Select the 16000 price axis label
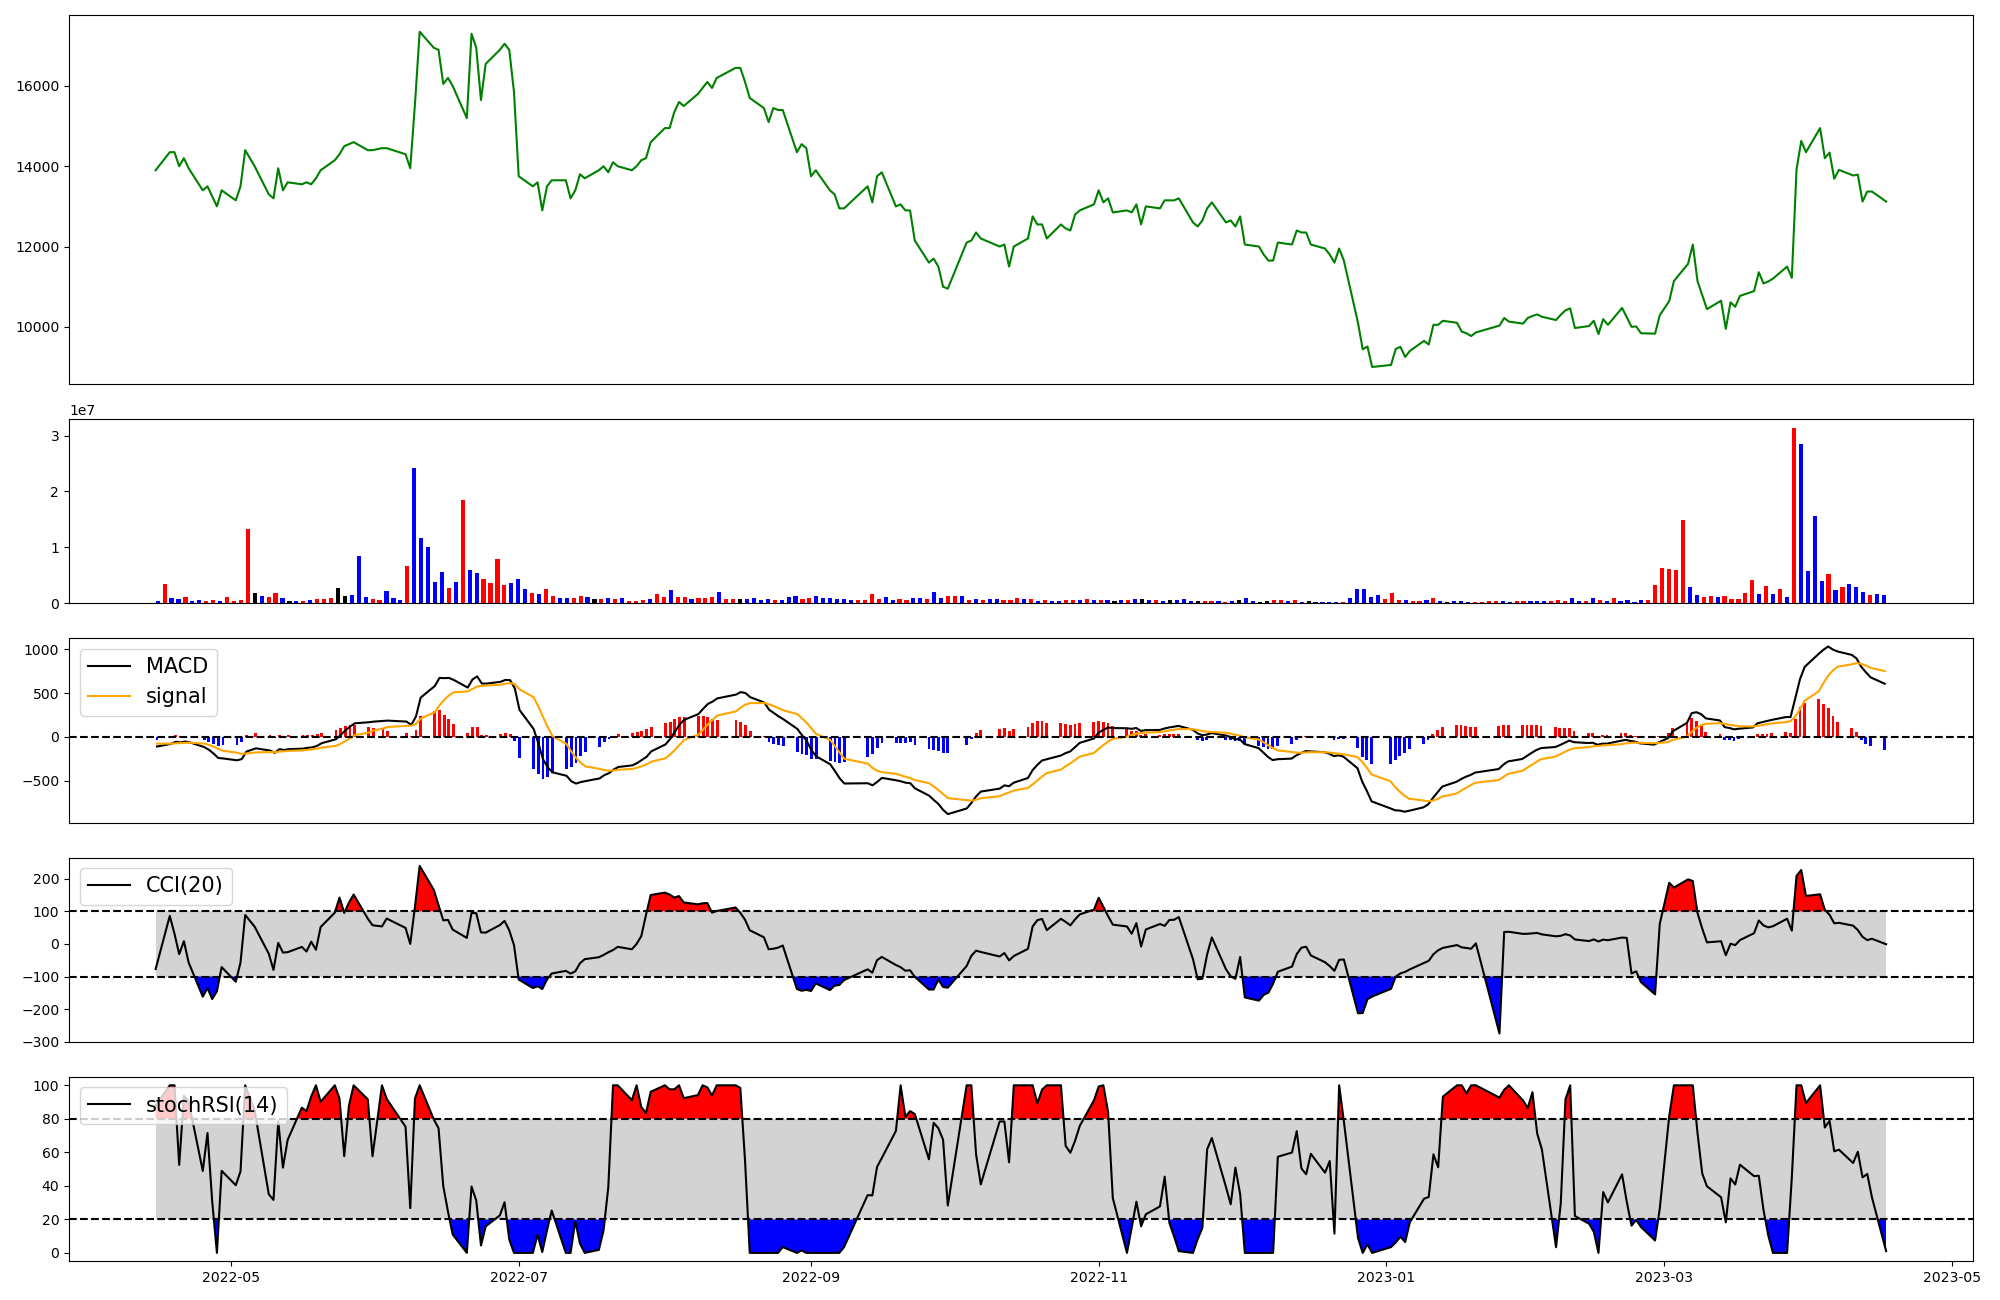Image resolution: width=2000 pixels, height=1300 pixels. (x=38, y=87)
